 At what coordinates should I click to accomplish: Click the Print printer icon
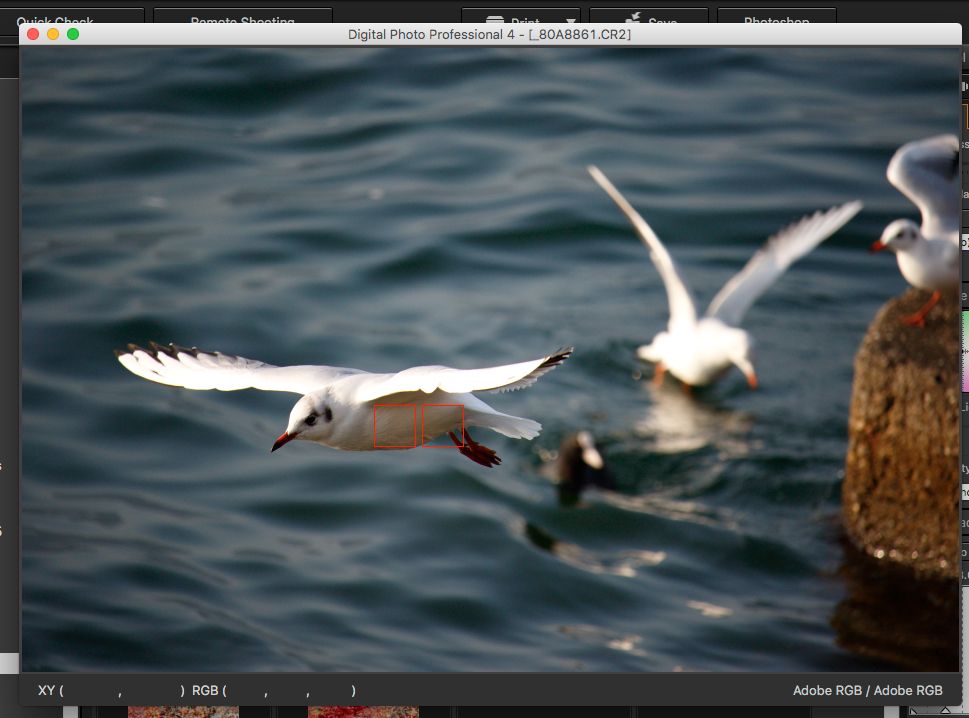click(495, 20)
